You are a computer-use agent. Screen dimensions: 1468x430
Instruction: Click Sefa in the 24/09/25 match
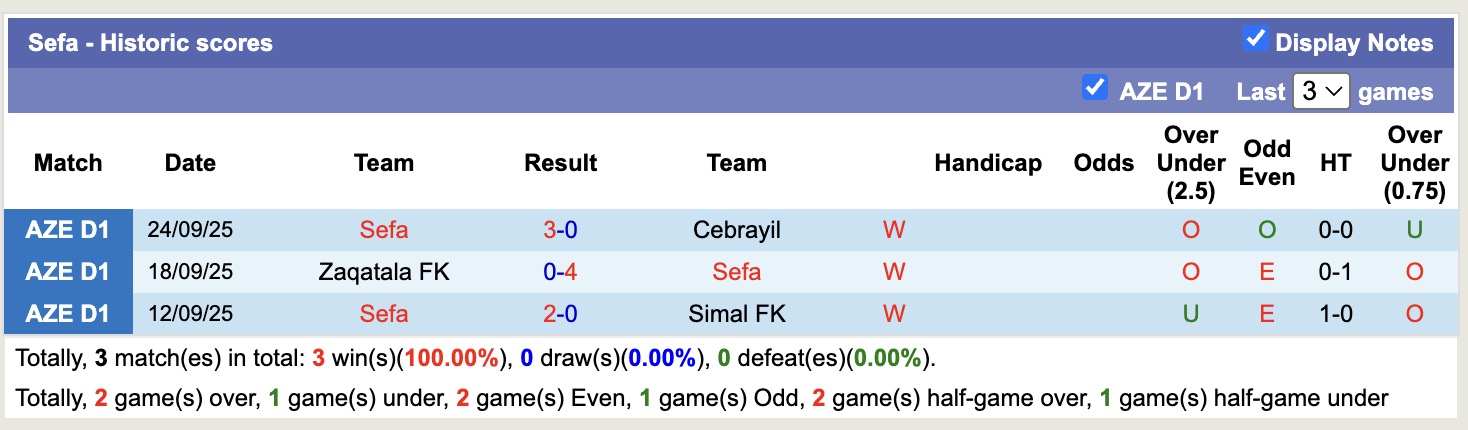[x=384, y=230]
